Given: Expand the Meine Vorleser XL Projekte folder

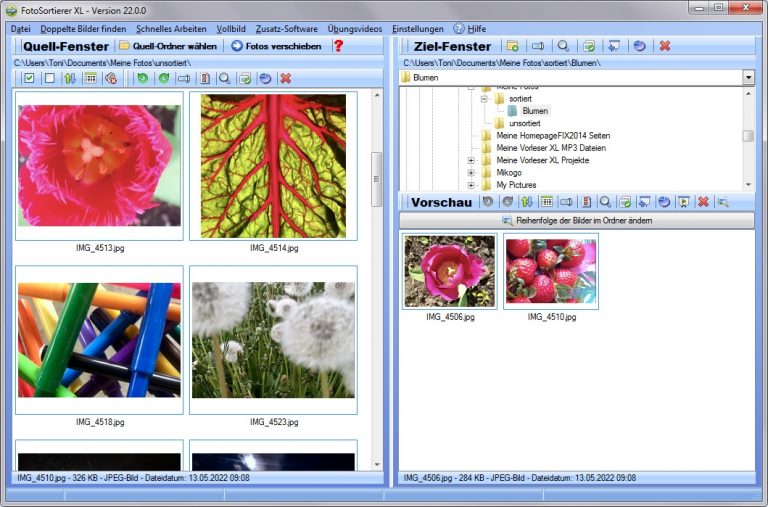Looking at the screenshot, I should pos(471,160).
